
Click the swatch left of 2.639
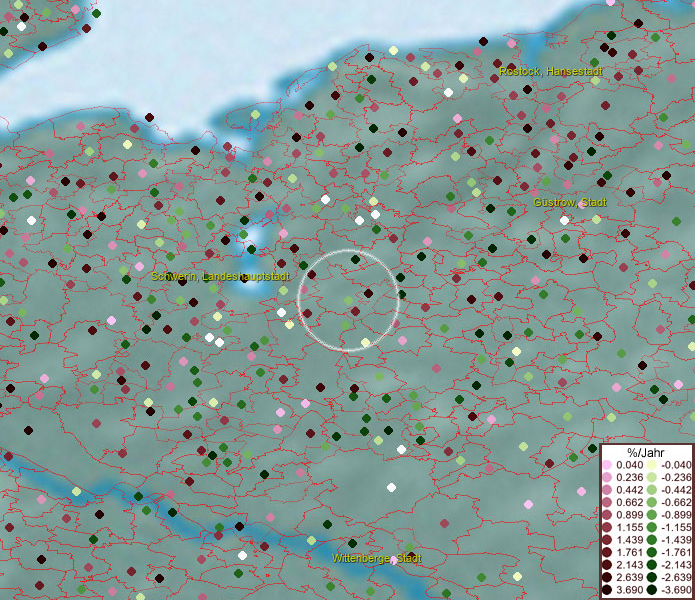pyautogui.click(x=607, y=578)
